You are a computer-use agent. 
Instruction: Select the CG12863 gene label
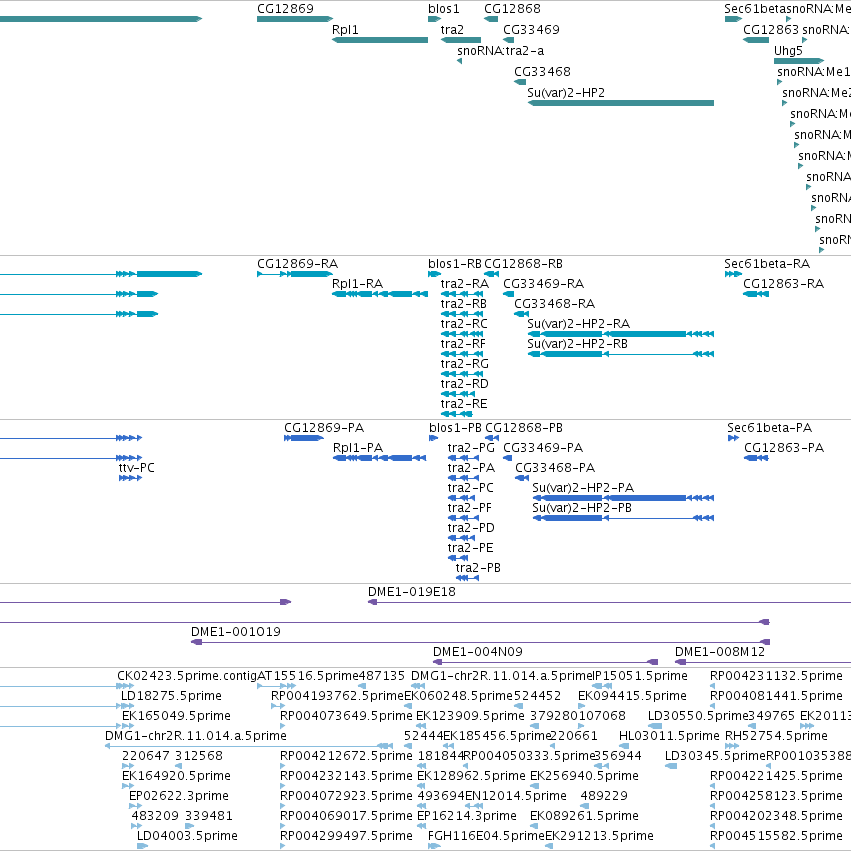point(771,30)
